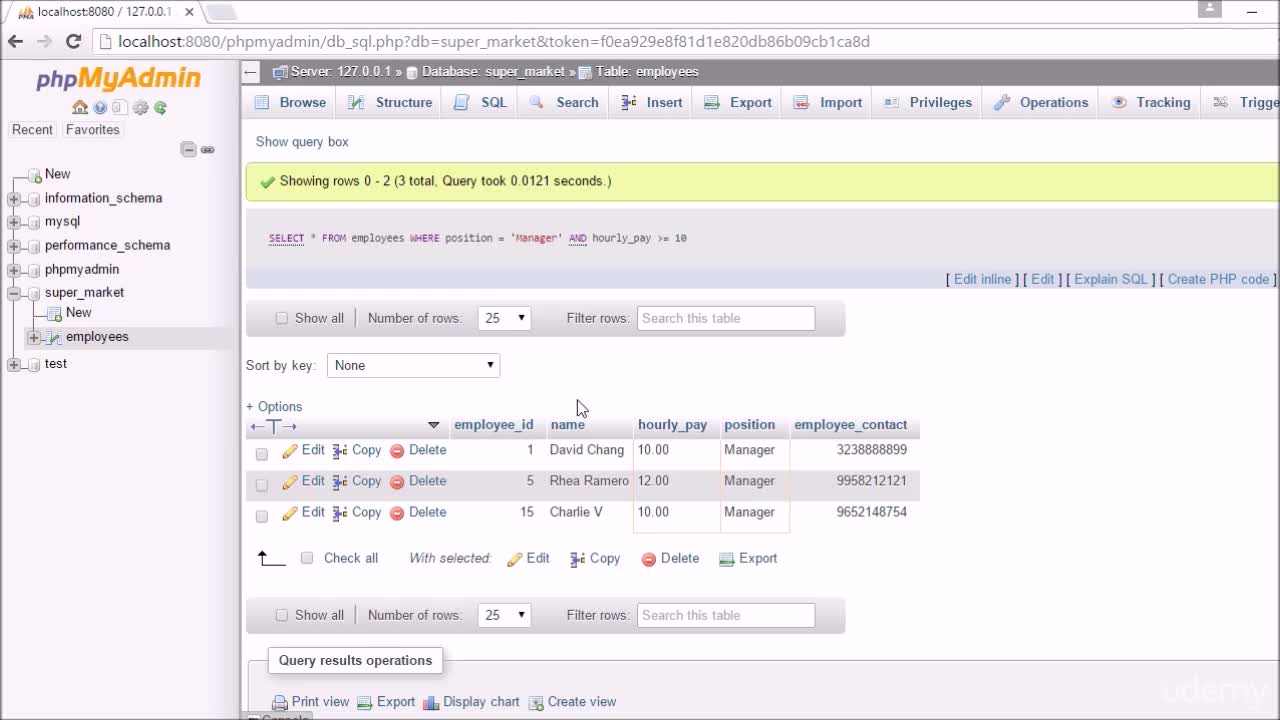Tick checkbox for Rhea Ramero row

click(x=262, y=485)
